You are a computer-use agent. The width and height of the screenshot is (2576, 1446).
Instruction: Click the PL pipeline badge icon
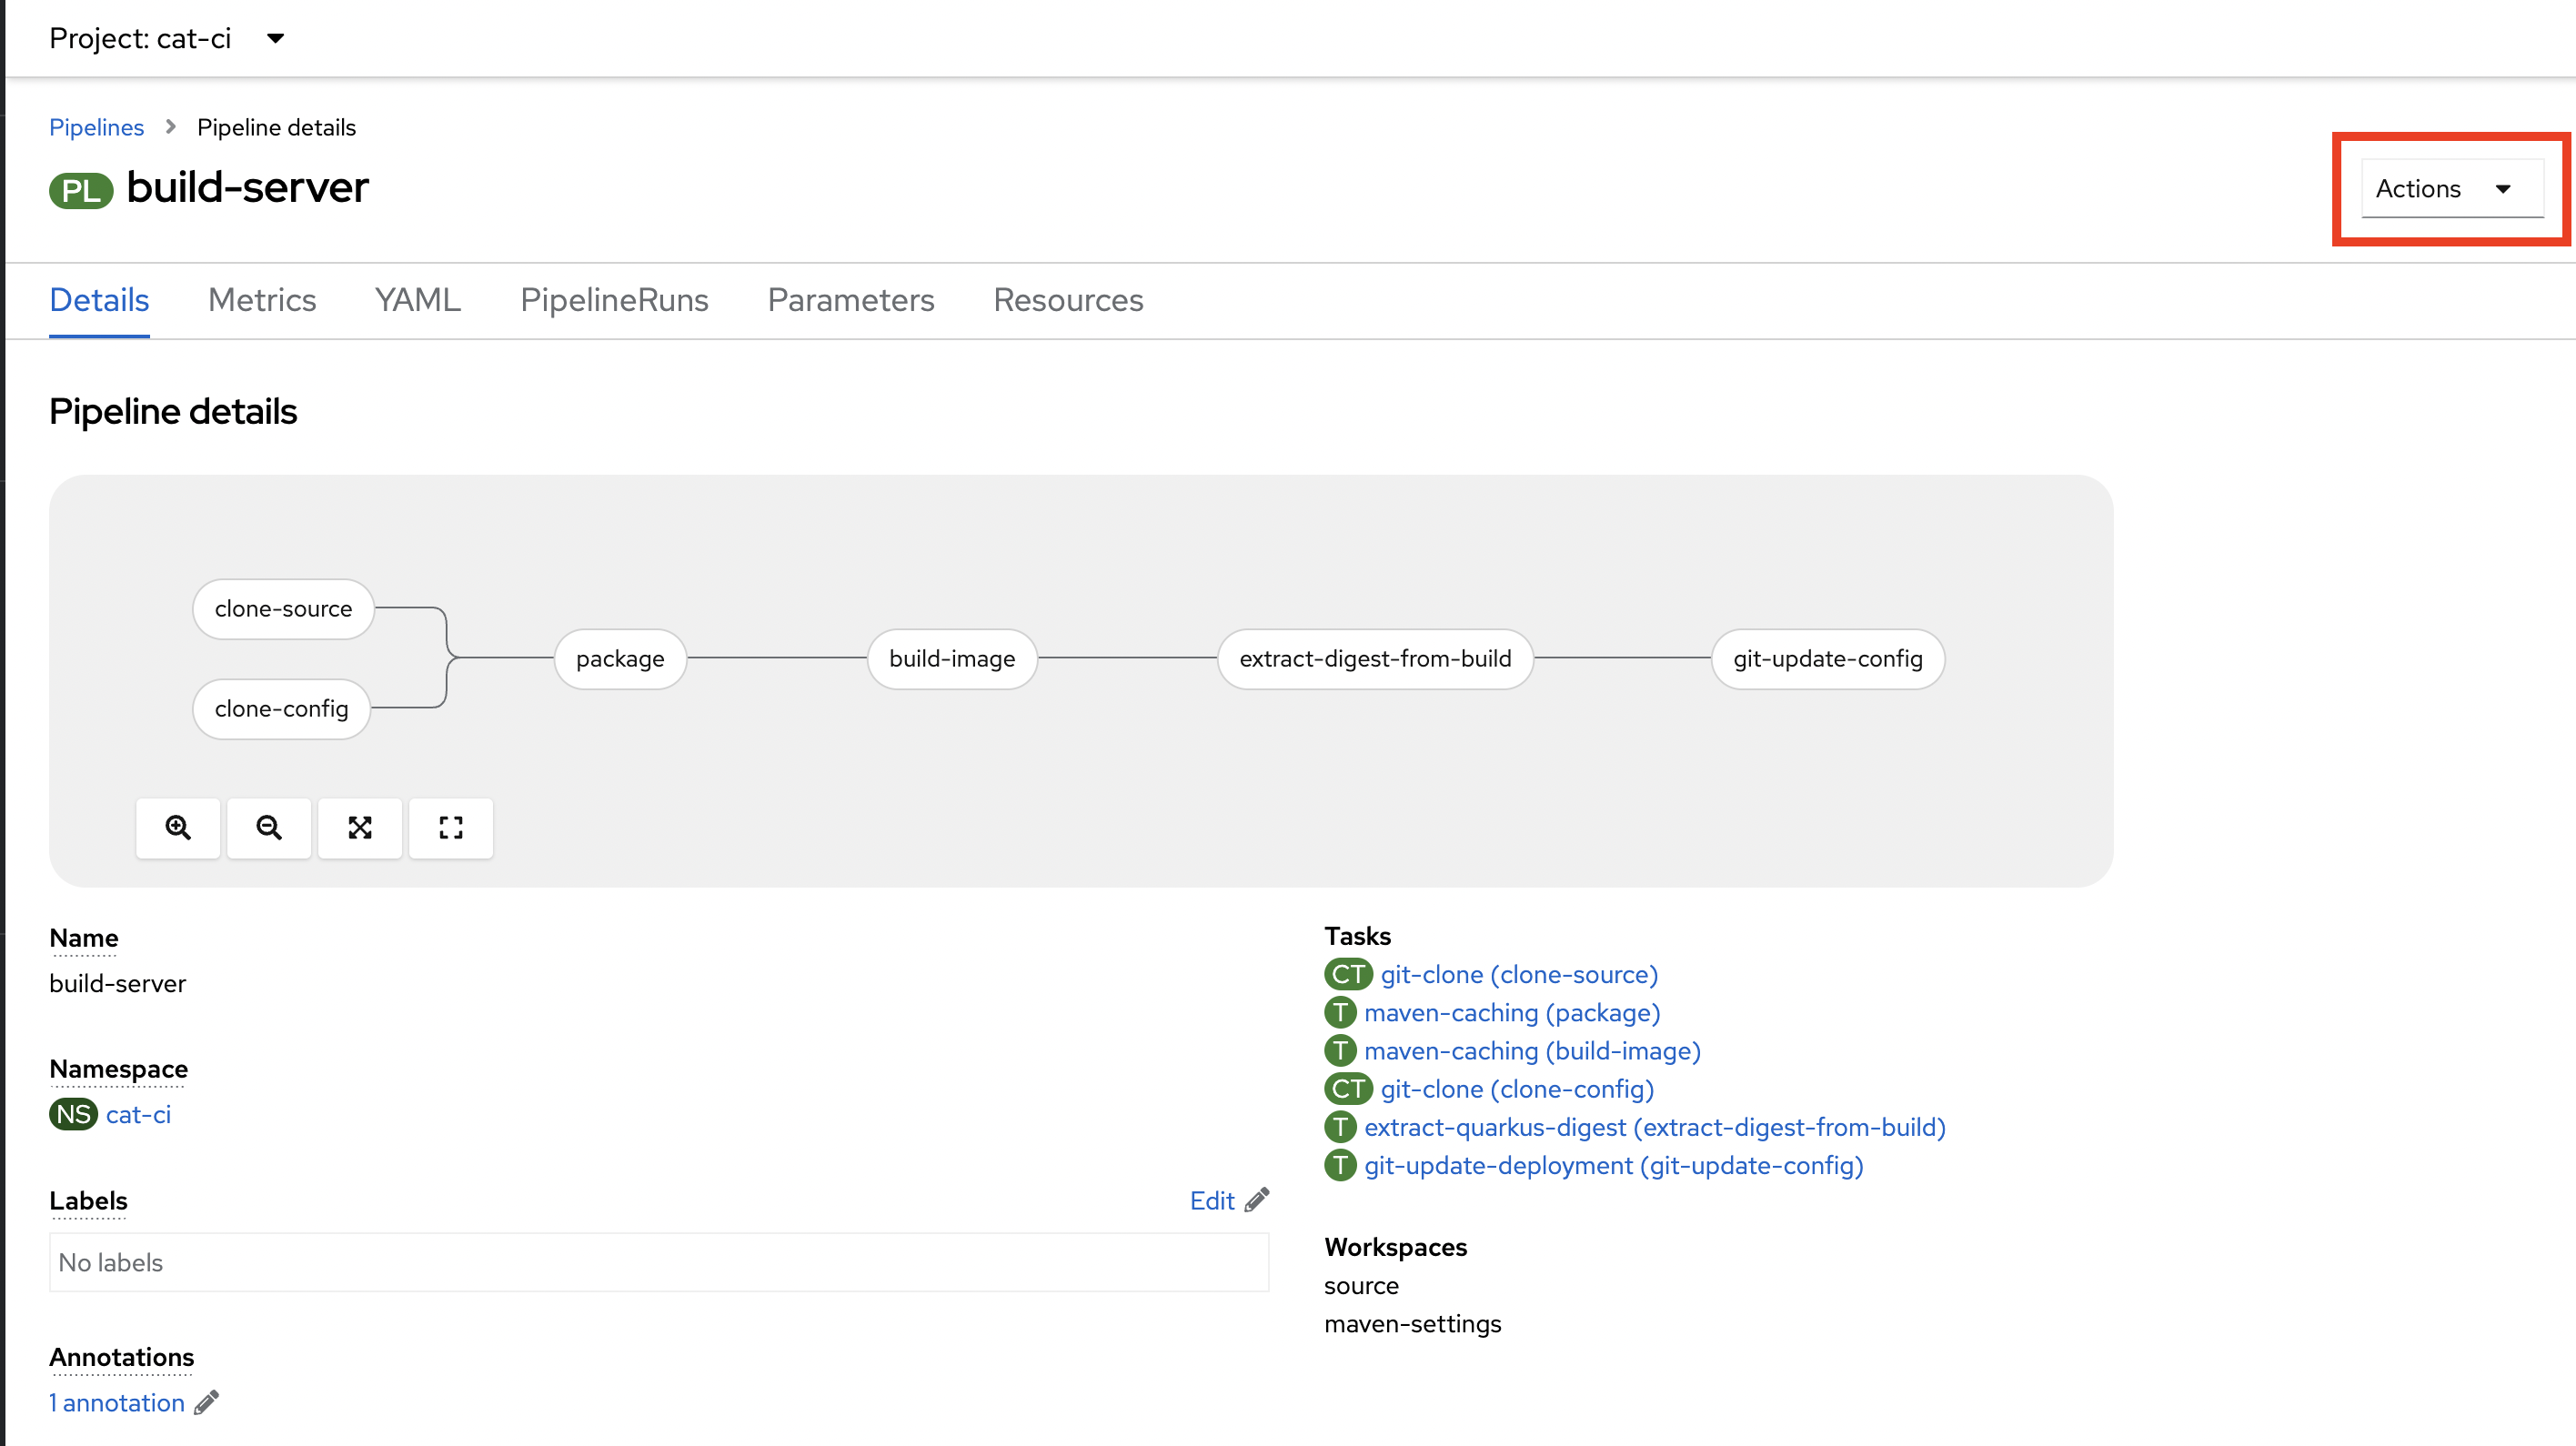[81, 190]
